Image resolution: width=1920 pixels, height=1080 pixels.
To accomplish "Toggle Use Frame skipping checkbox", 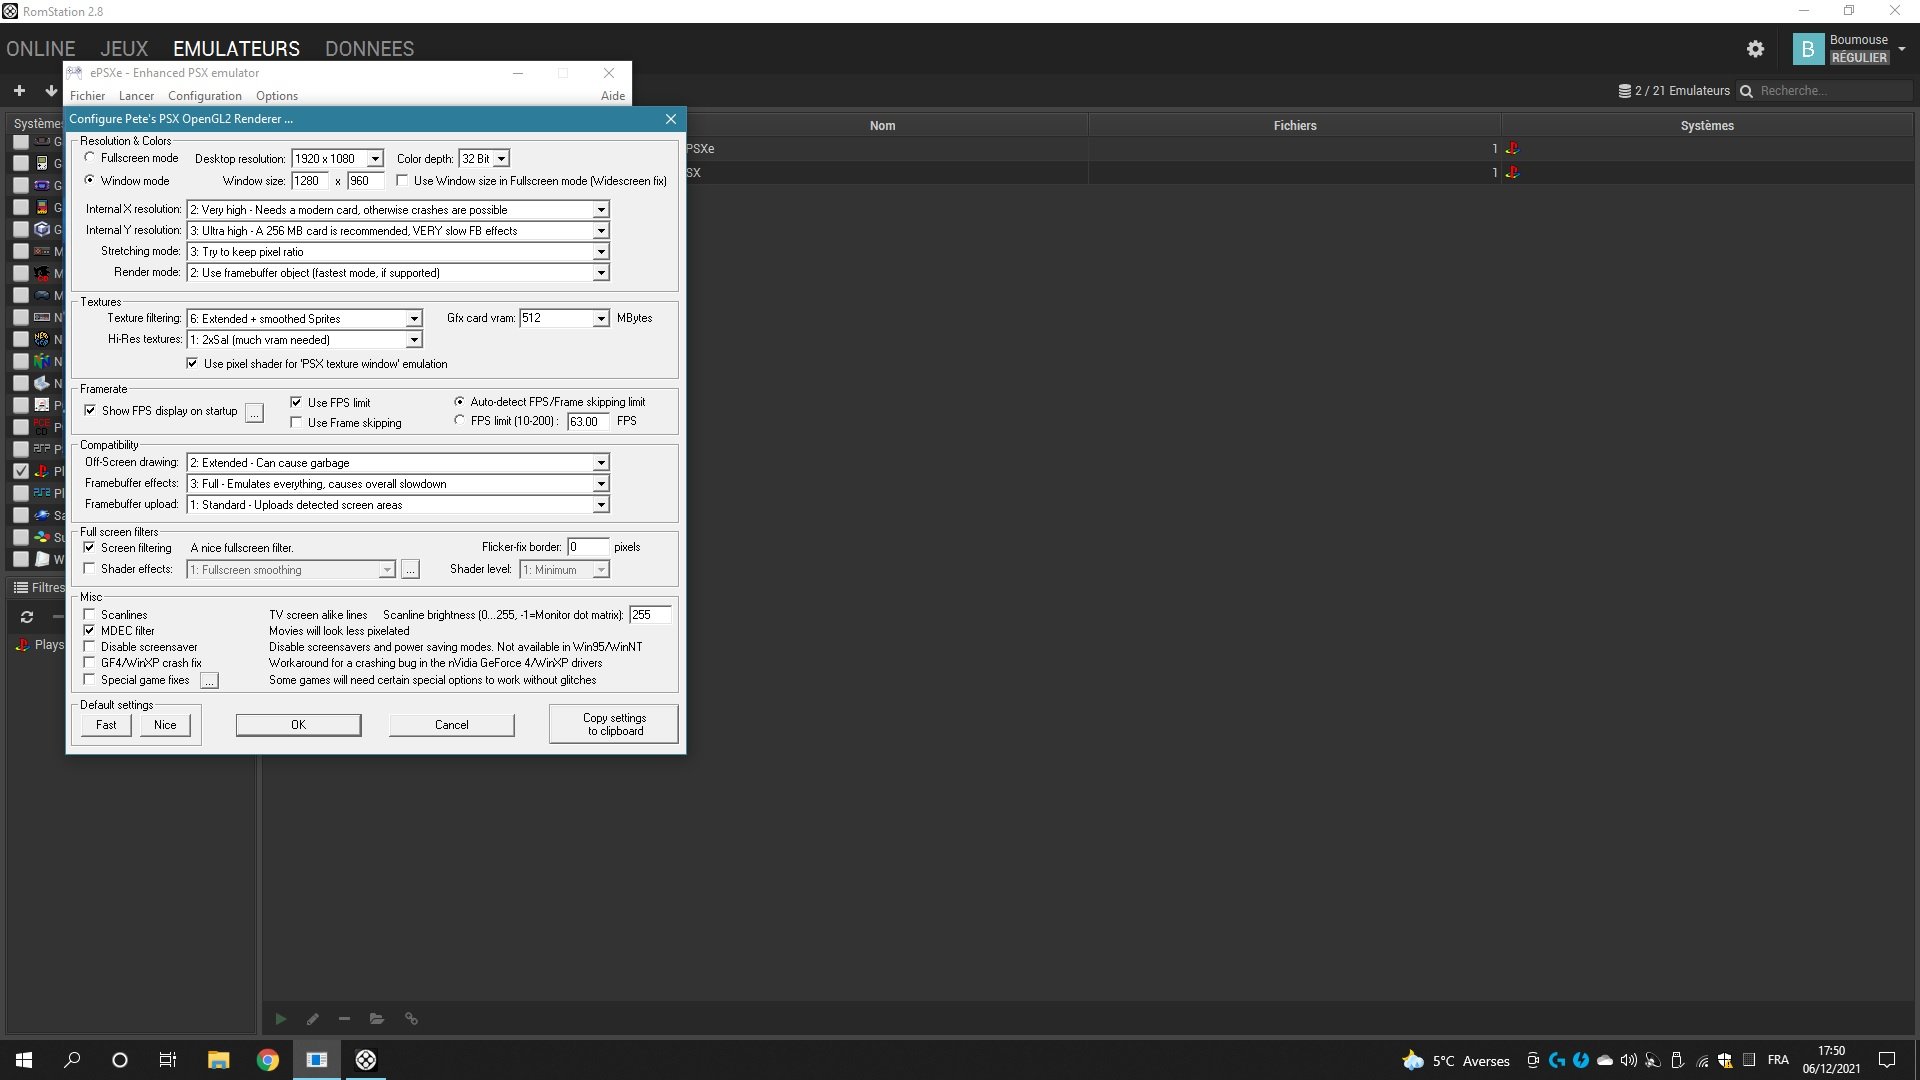I will tap(296, 423).
